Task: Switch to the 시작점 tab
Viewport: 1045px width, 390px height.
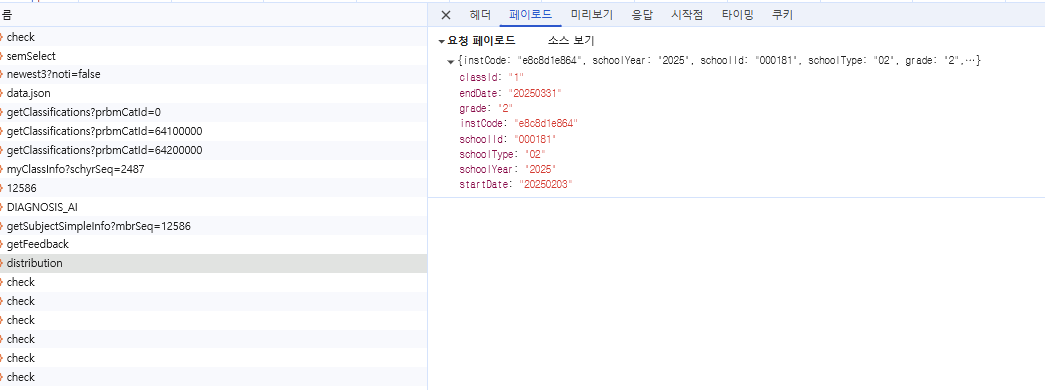Action: click(687, 15)
